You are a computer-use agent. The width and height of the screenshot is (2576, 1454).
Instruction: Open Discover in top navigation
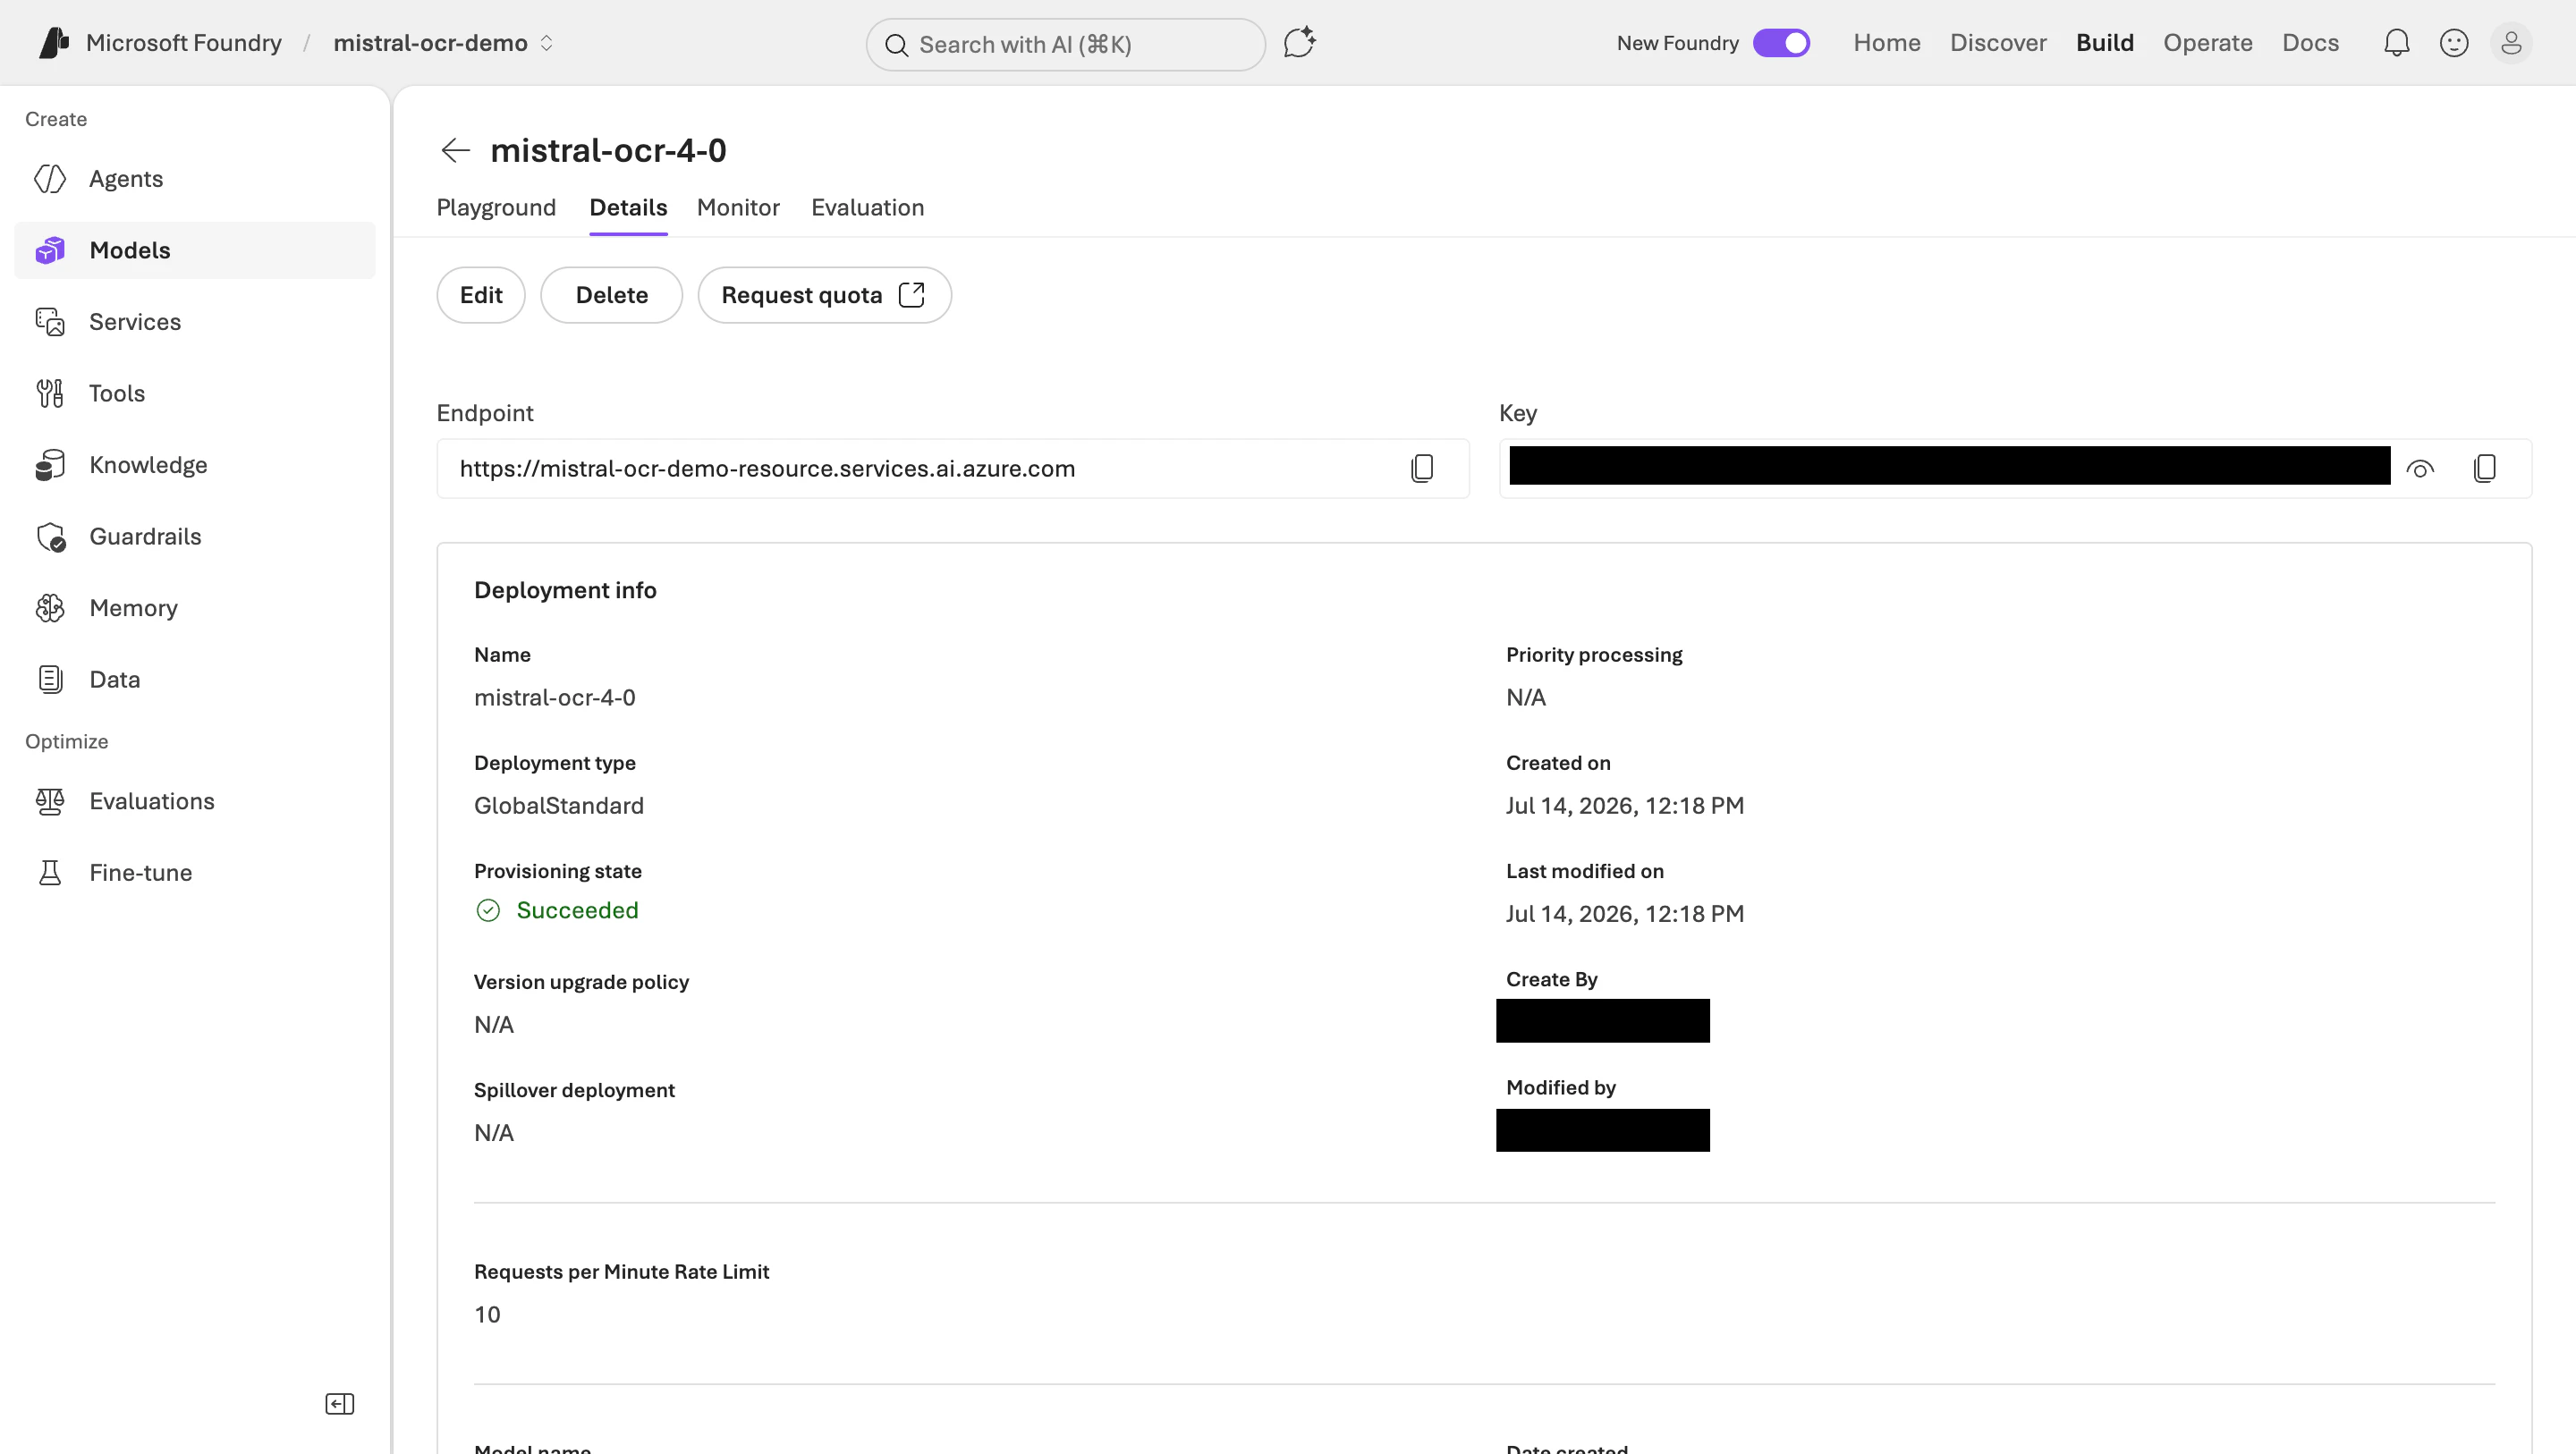click(1998, 43)
